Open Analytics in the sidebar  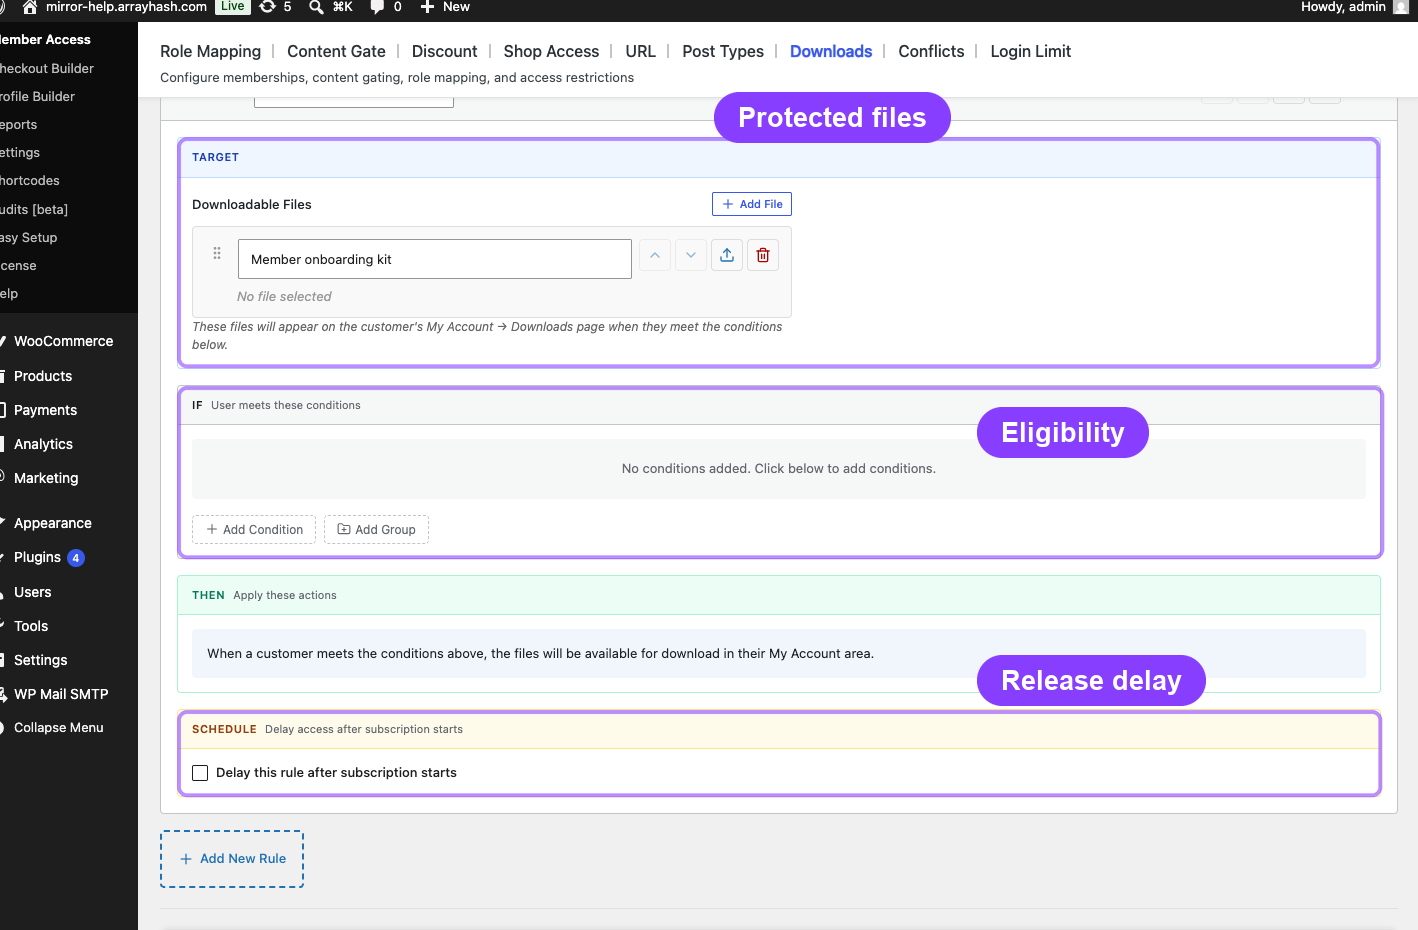43,444
